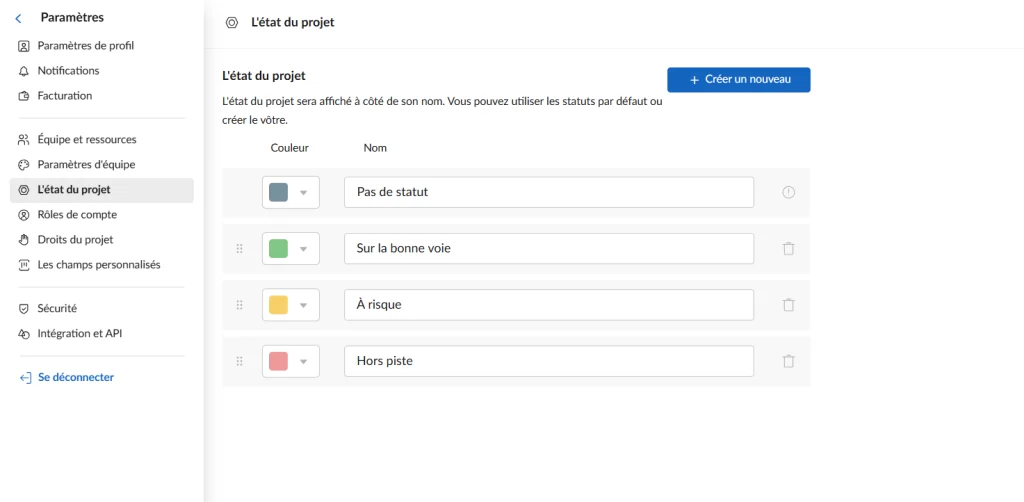Click the yellow color swatch for À risque
This screenshot has height=502, width=1024.
pos(278,305)
